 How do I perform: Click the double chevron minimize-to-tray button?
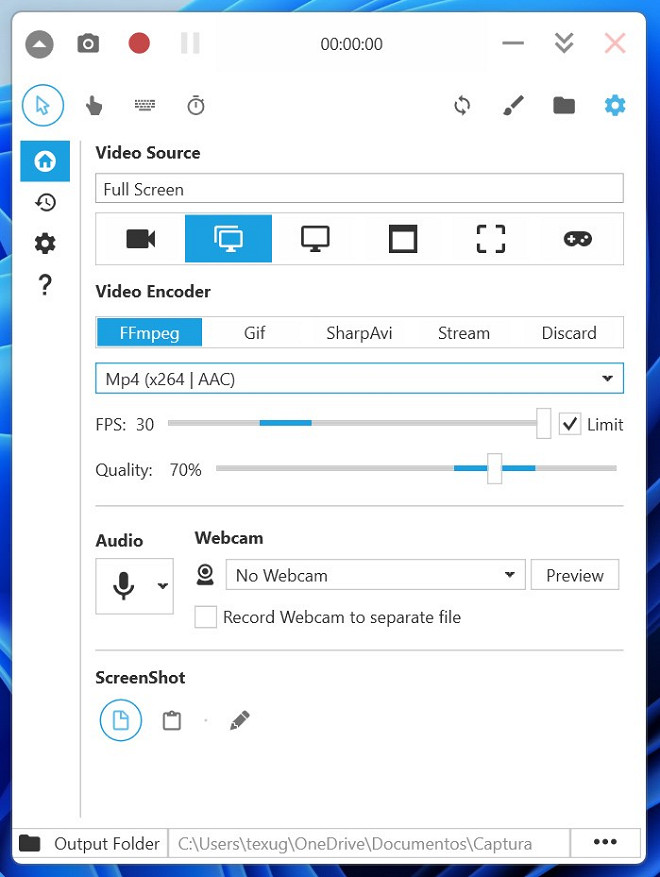(564, 43)
